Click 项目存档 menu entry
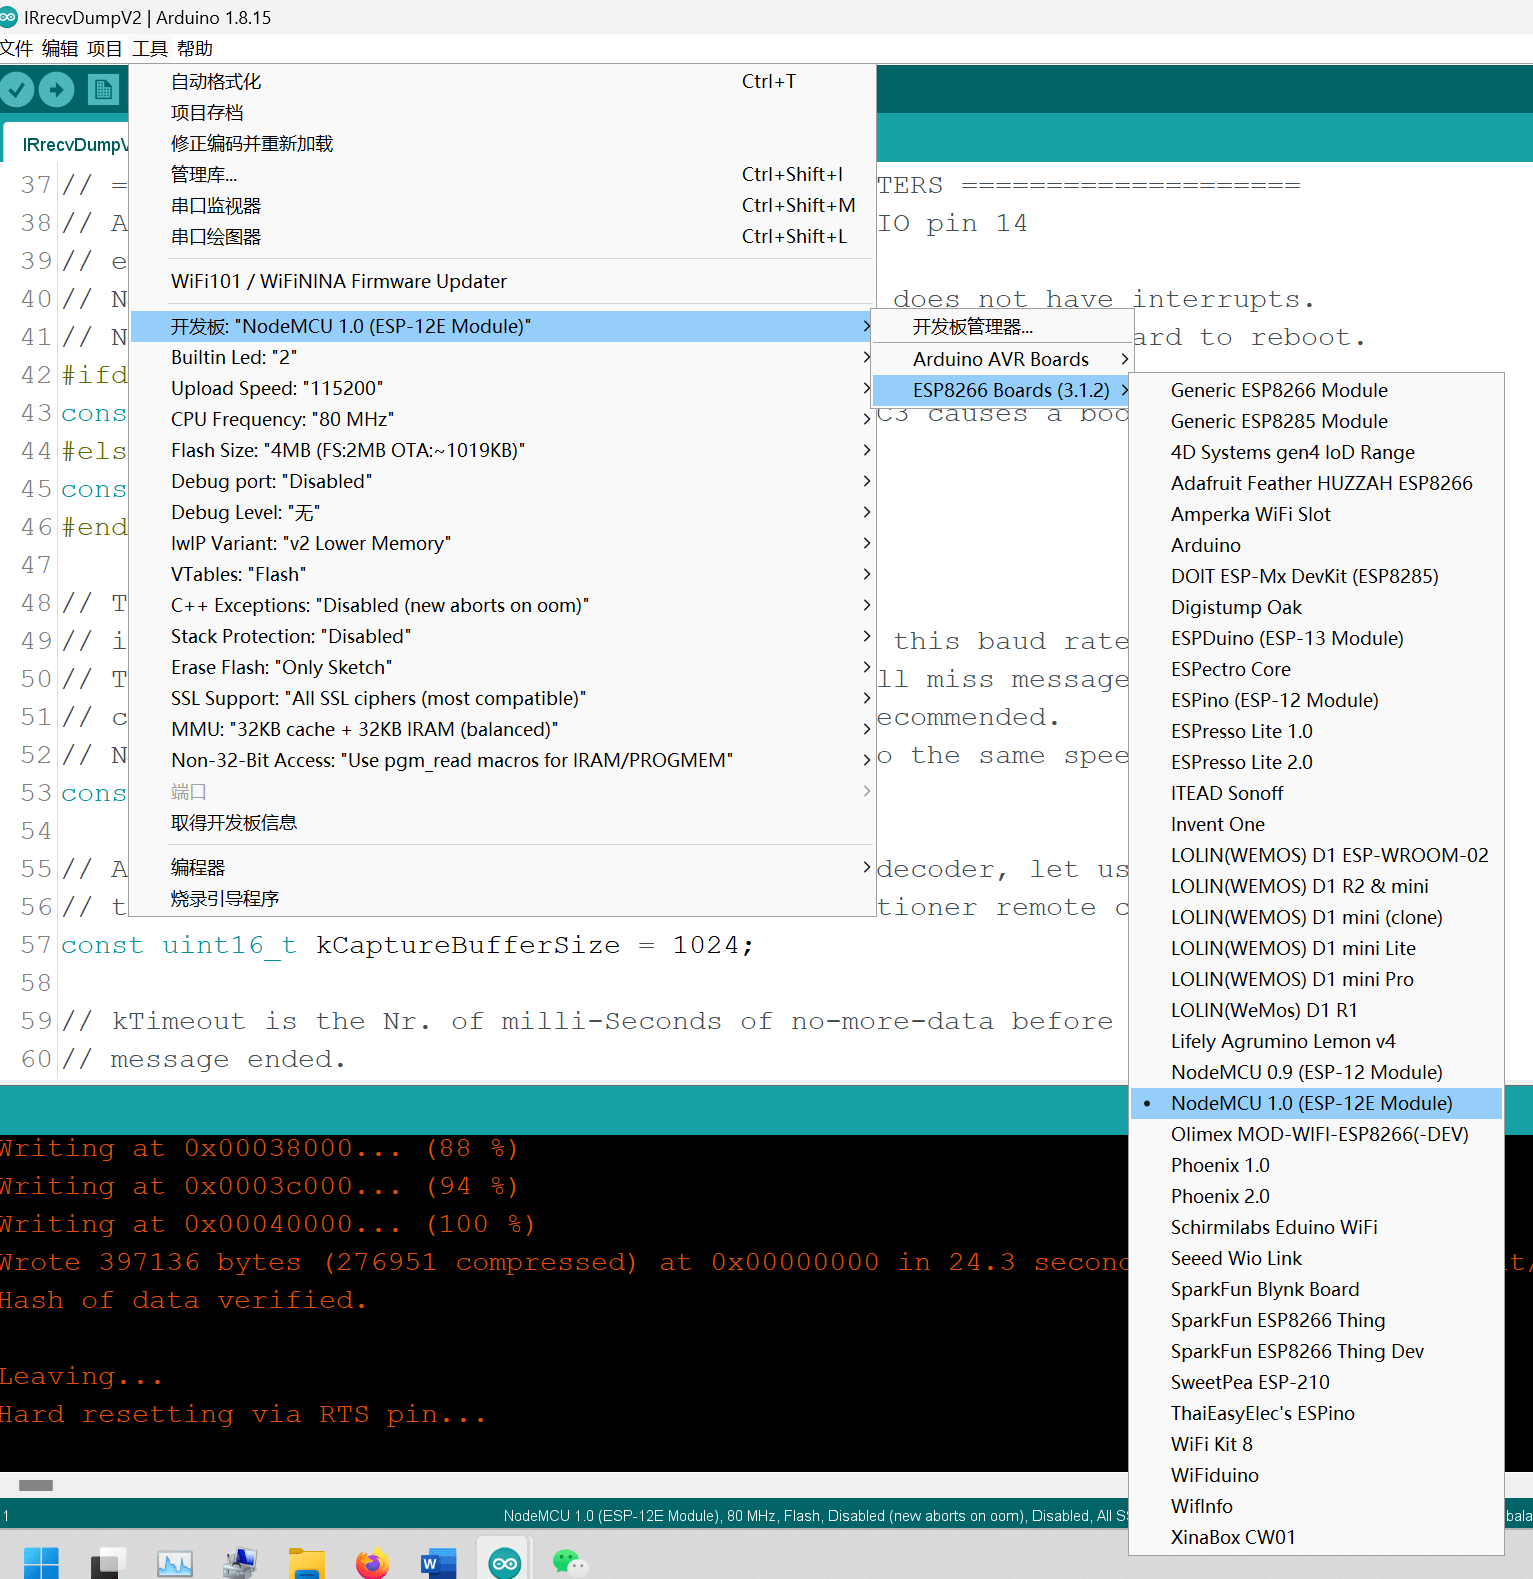The width and height of the screenshot is (1533, 1579). (503, 112)
